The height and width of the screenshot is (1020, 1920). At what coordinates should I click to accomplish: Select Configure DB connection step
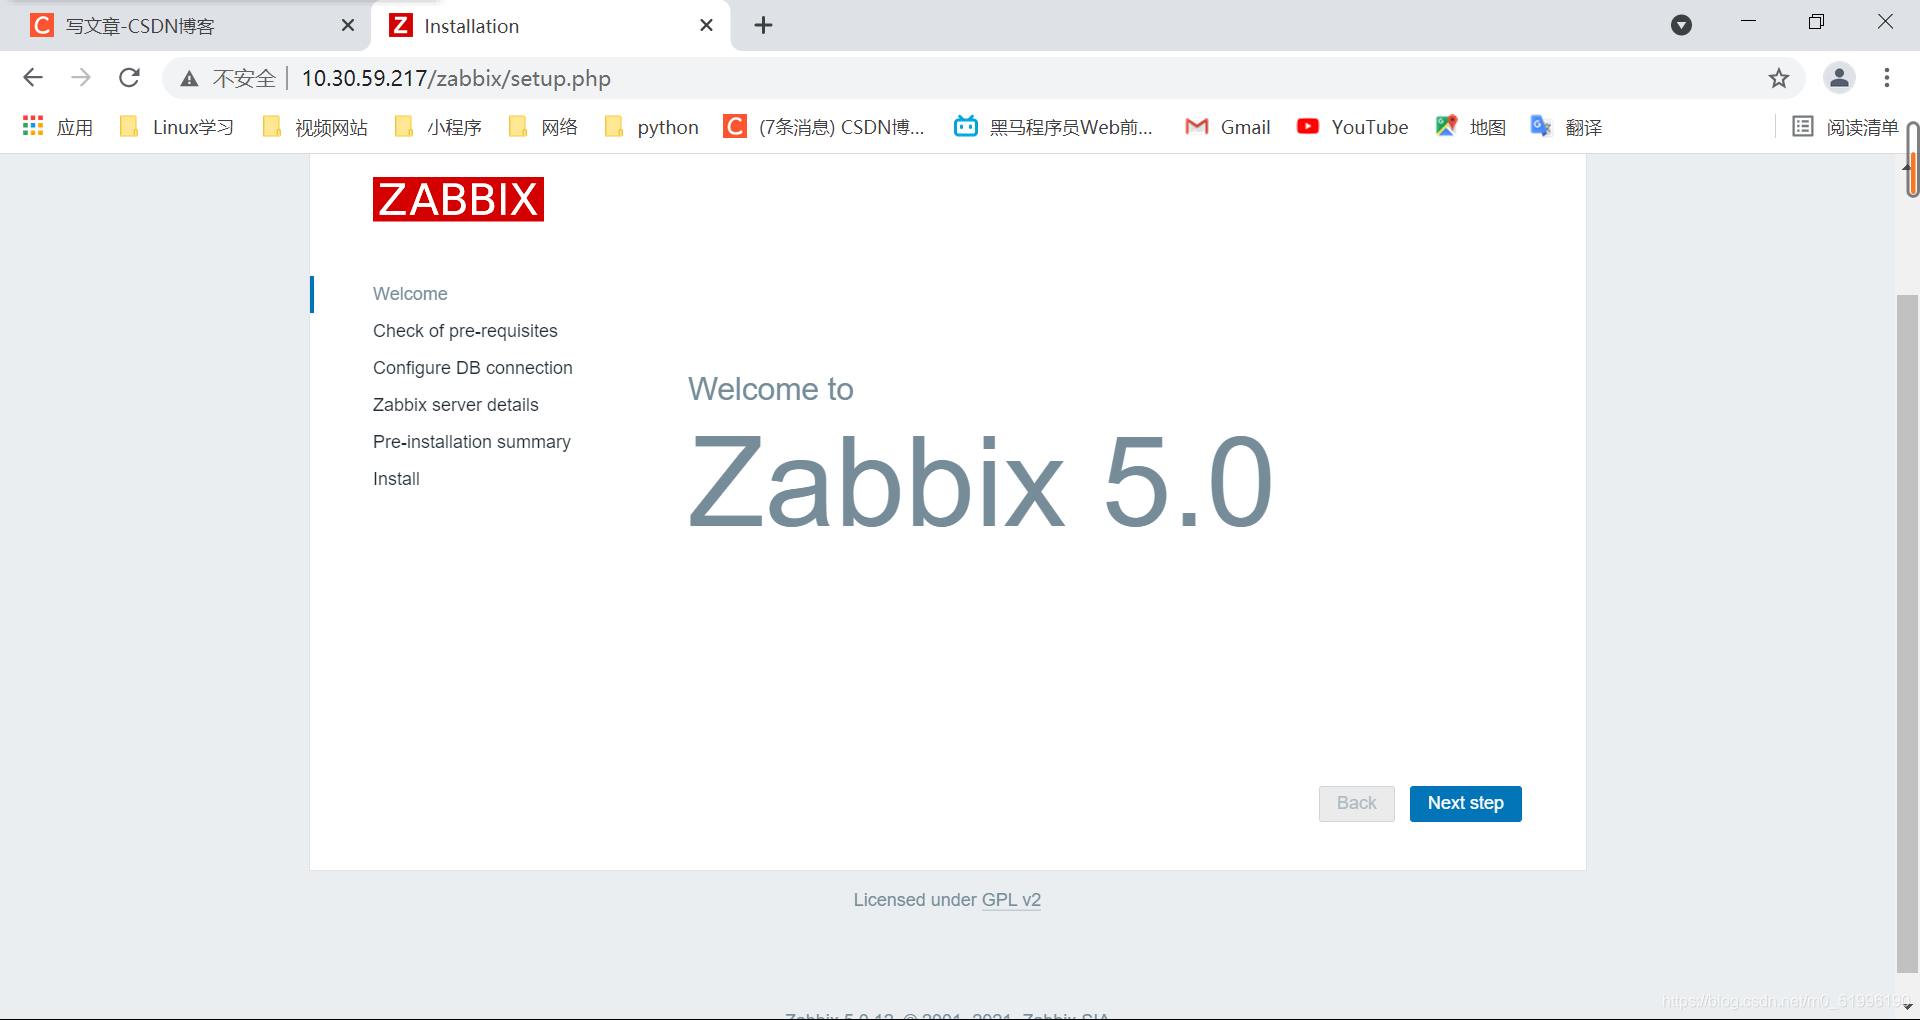472,368
